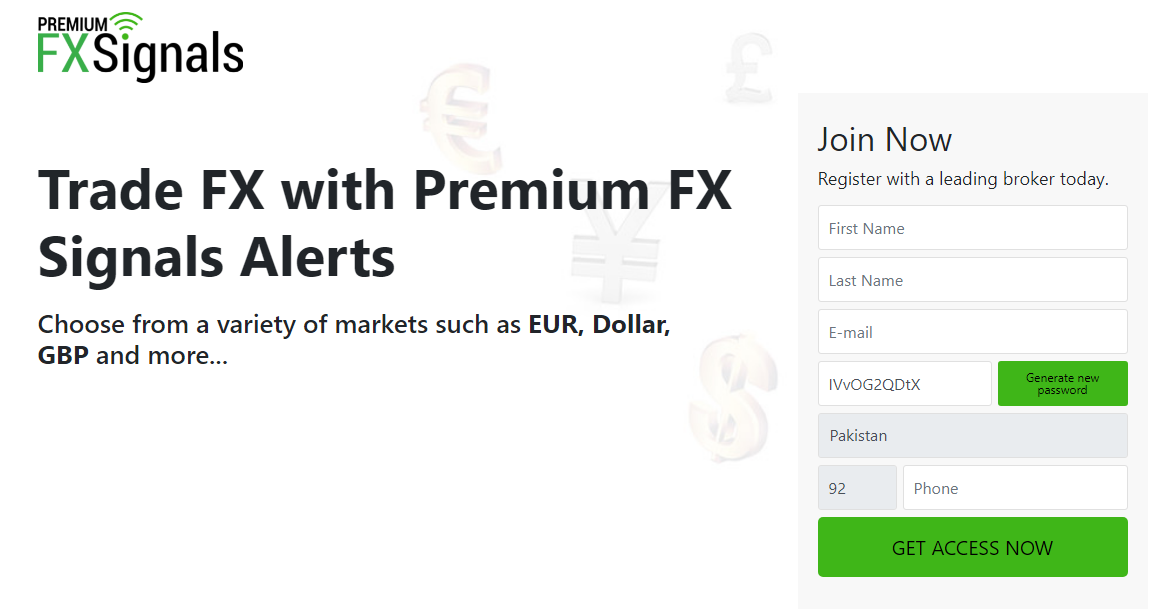Click the Phone number field
This screenshot has height=609, width=1171.
(1015, 487)
